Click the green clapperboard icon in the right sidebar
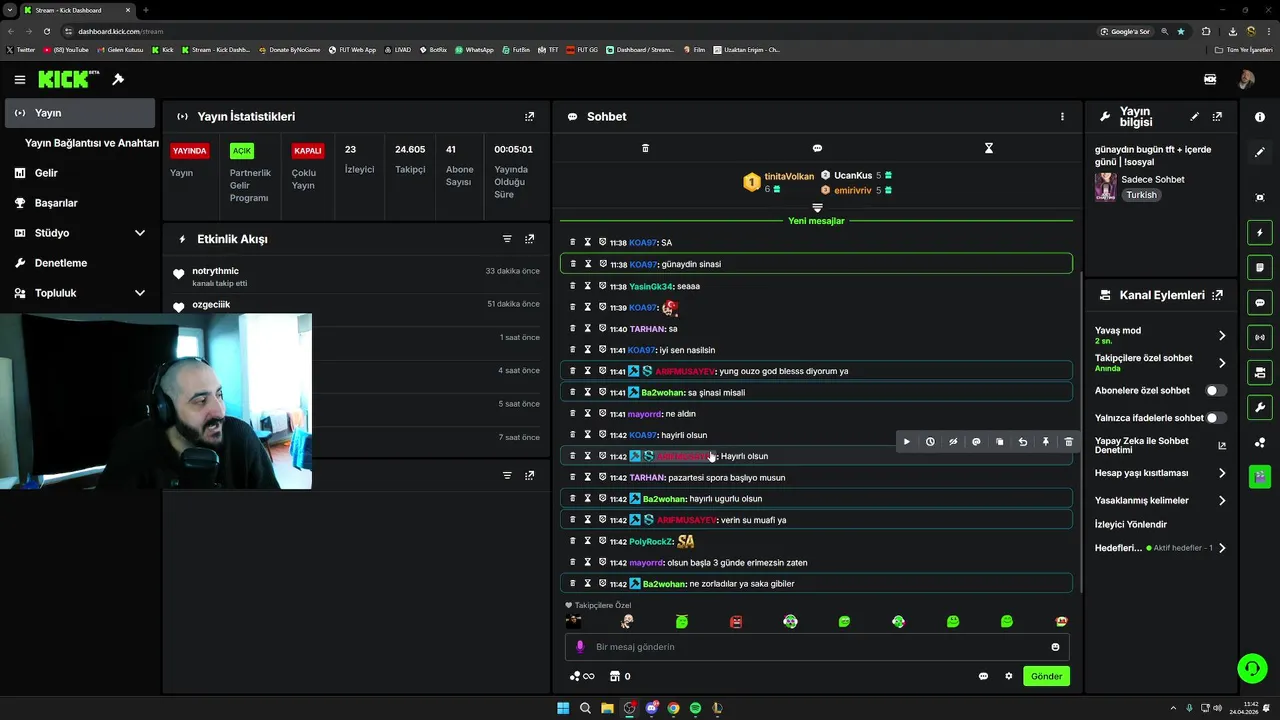This screenshot has height=720, width=1280. (x=1260, y=476)
